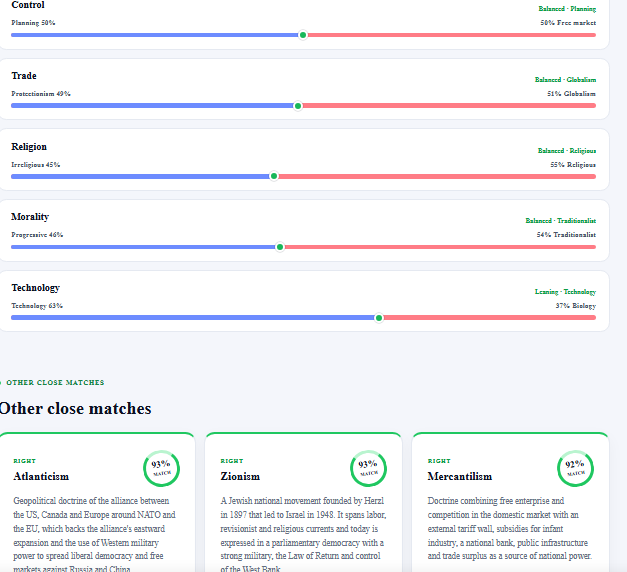The height and width of the screenshot is (572, 627).
Task: Click the 'Technology 63%' label
Action: click(37, 306)
